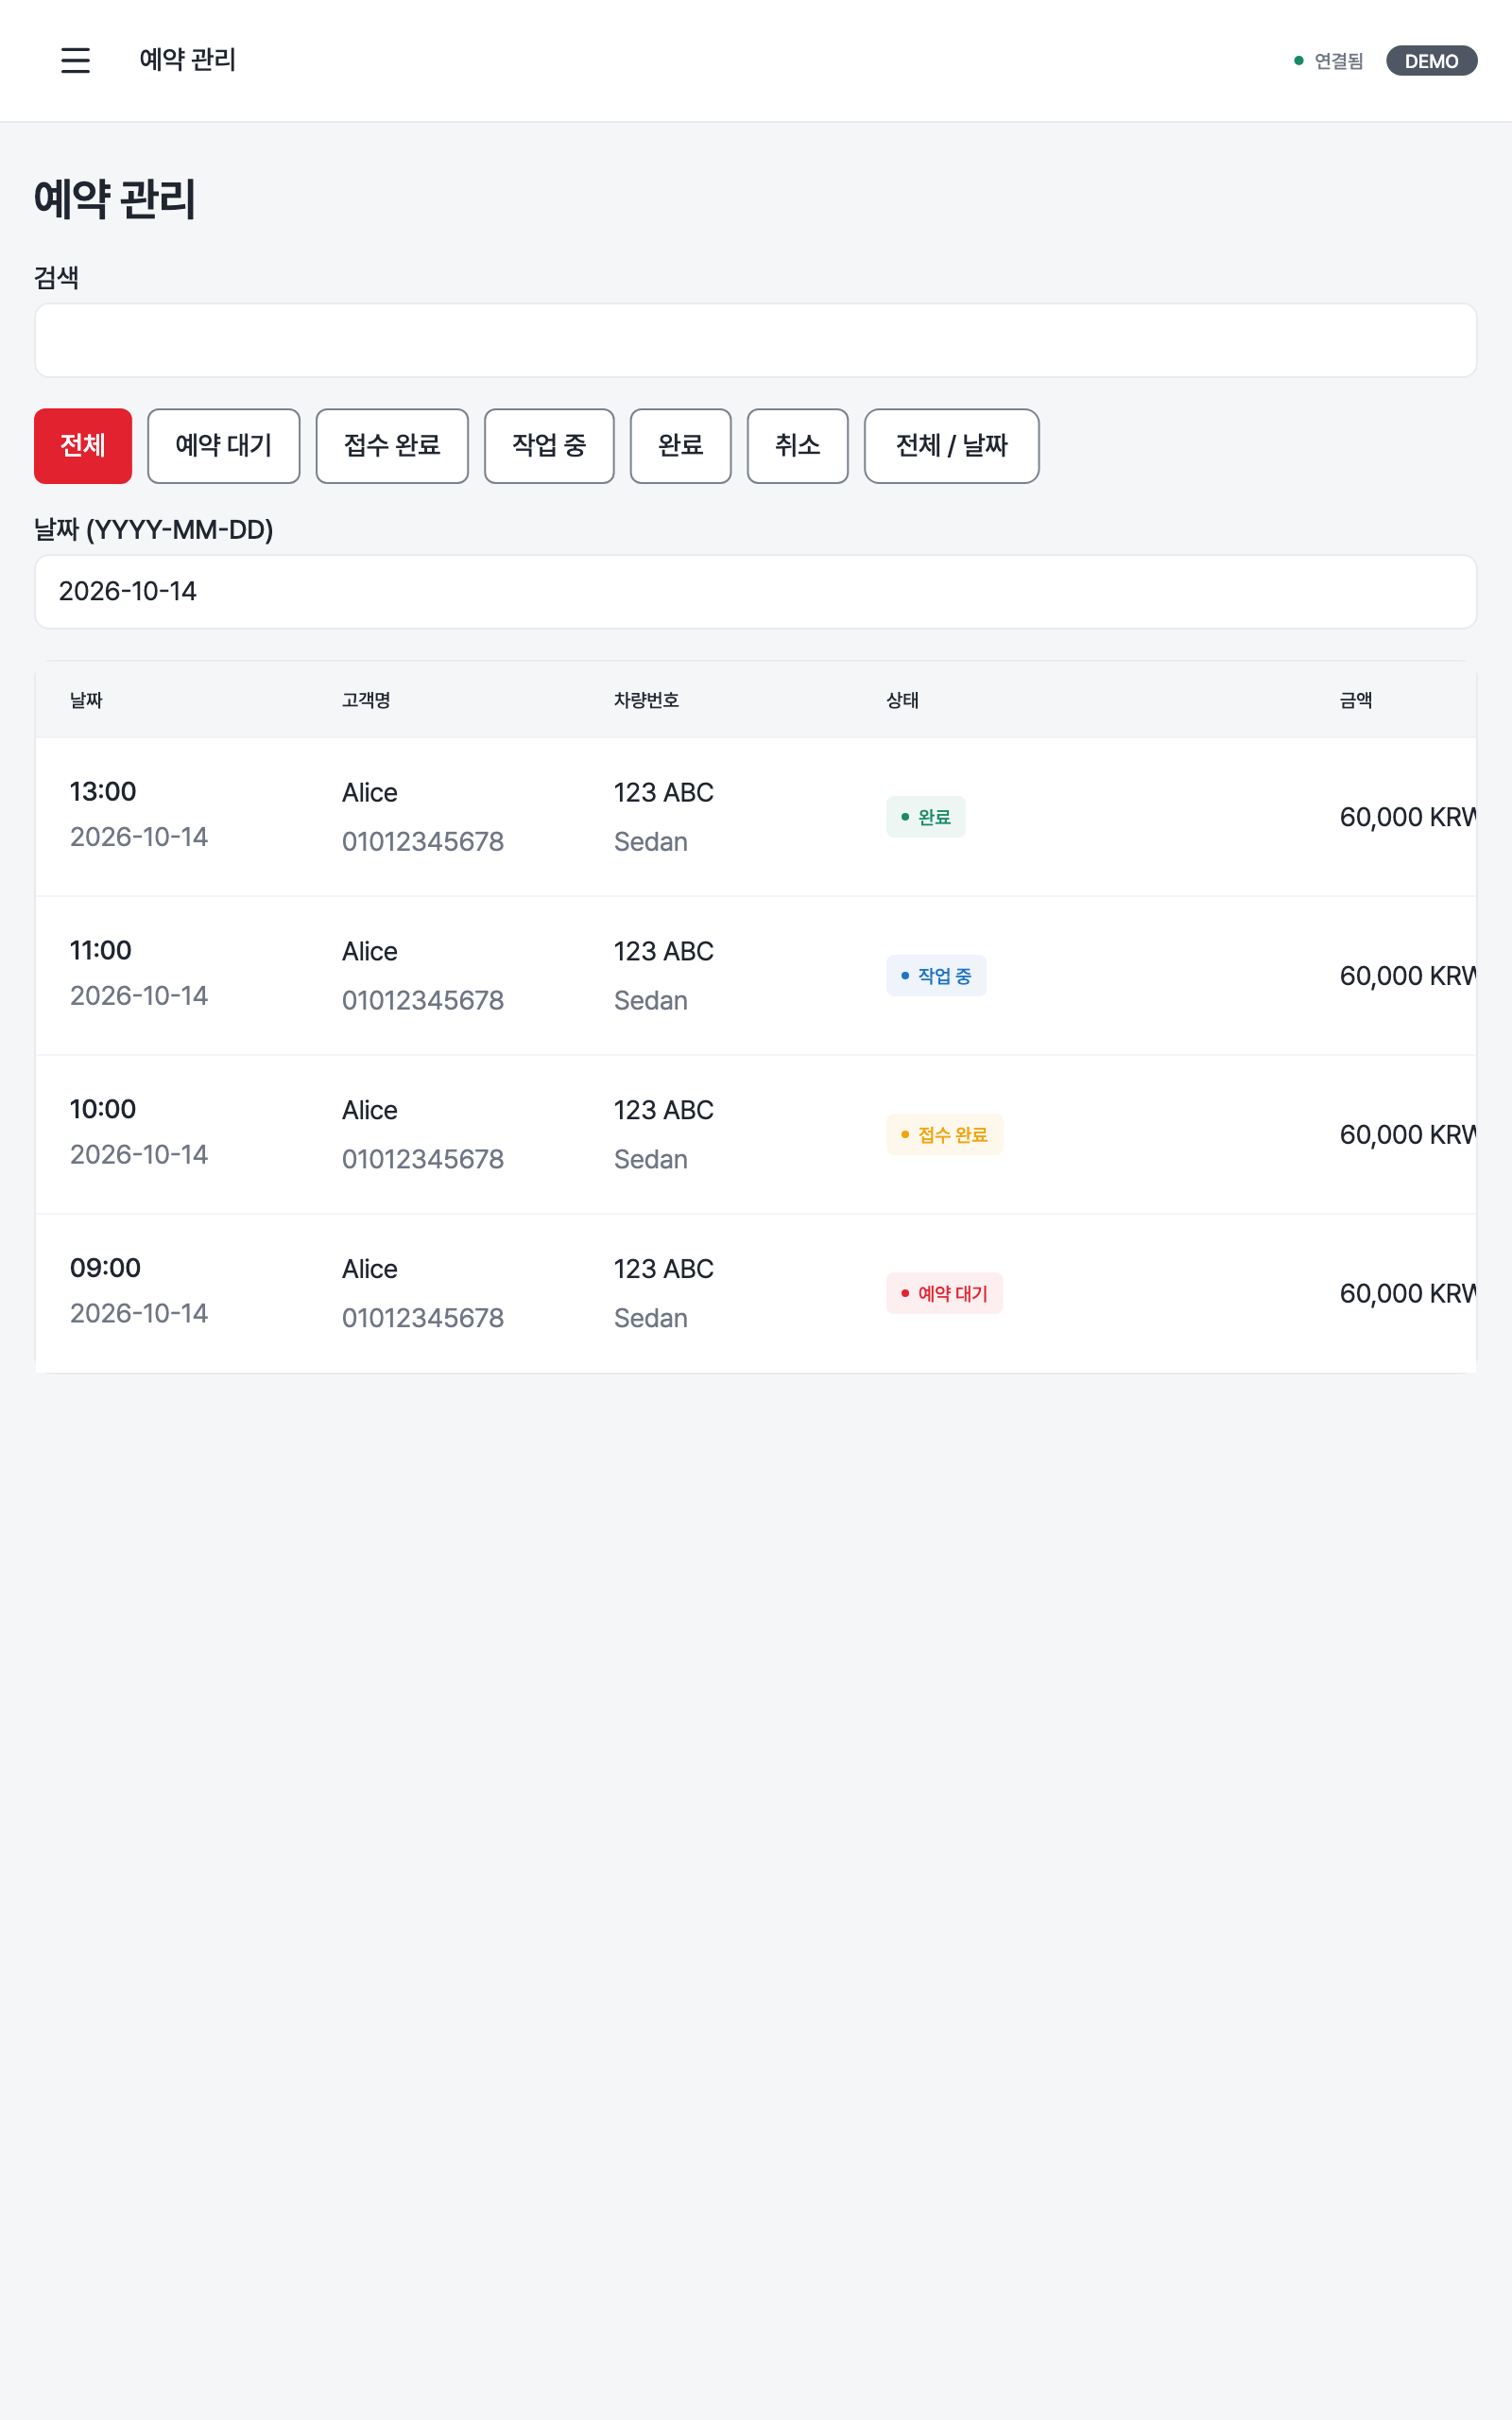The width and height of the screenshot is (1512, 2420).
Task: Open the 13:00 reservation row
Action: (756, 817)
